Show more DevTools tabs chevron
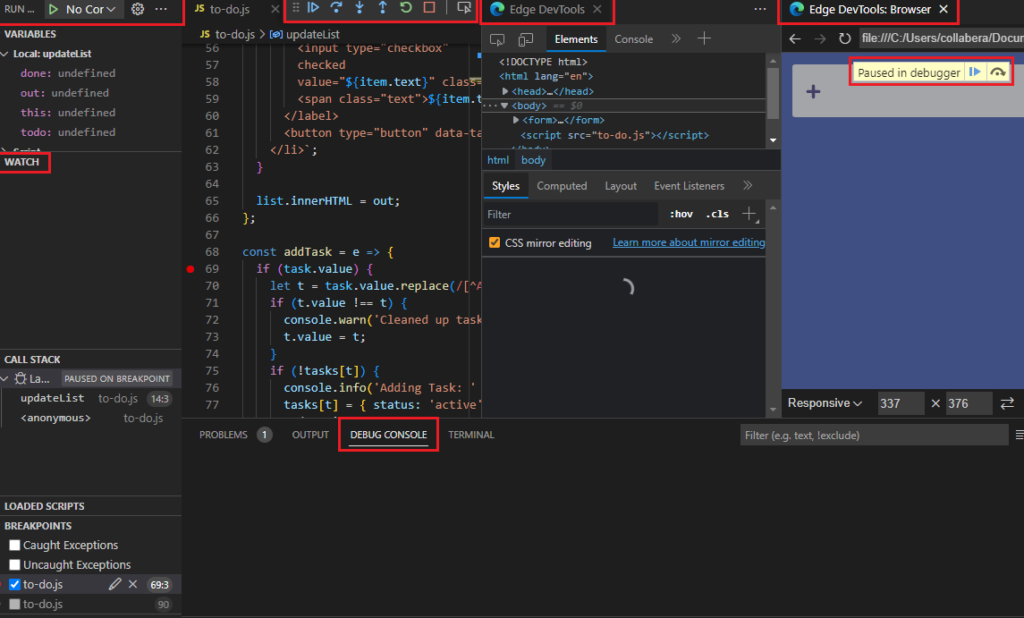This screenshot has height=618, width=1024. (x=676, y=39)
